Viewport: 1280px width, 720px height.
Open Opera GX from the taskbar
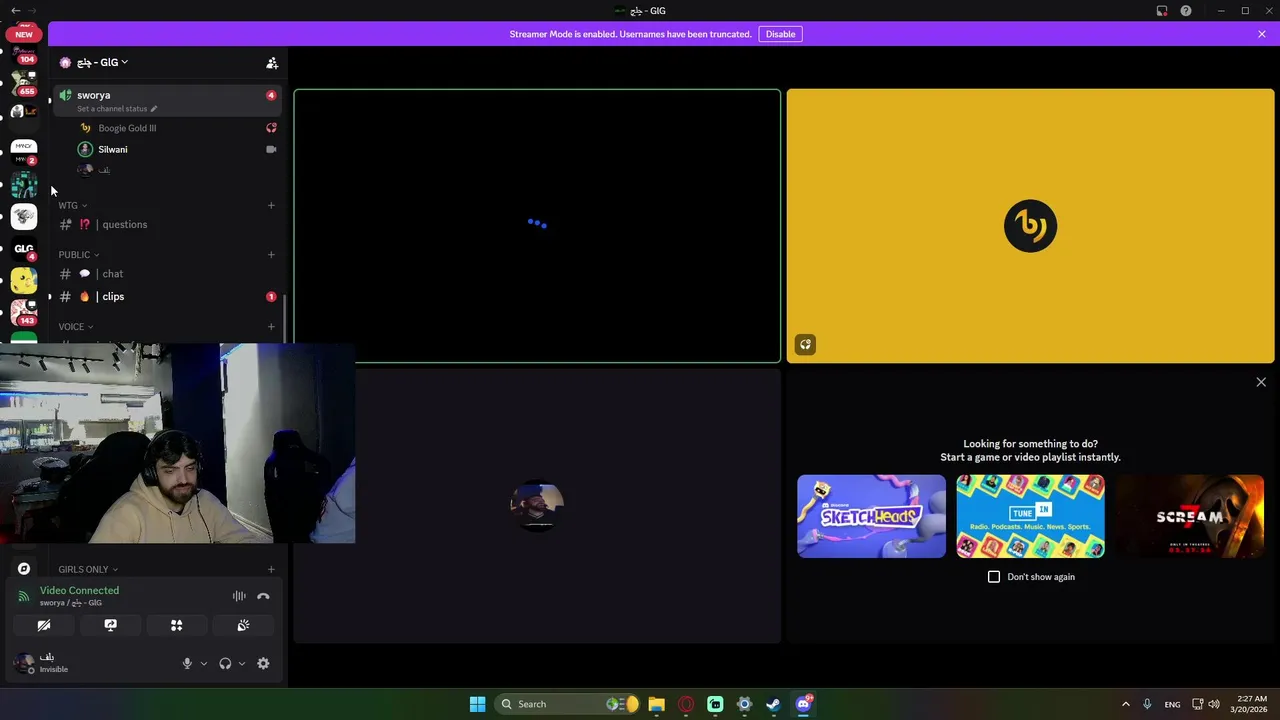pos(686,704)
